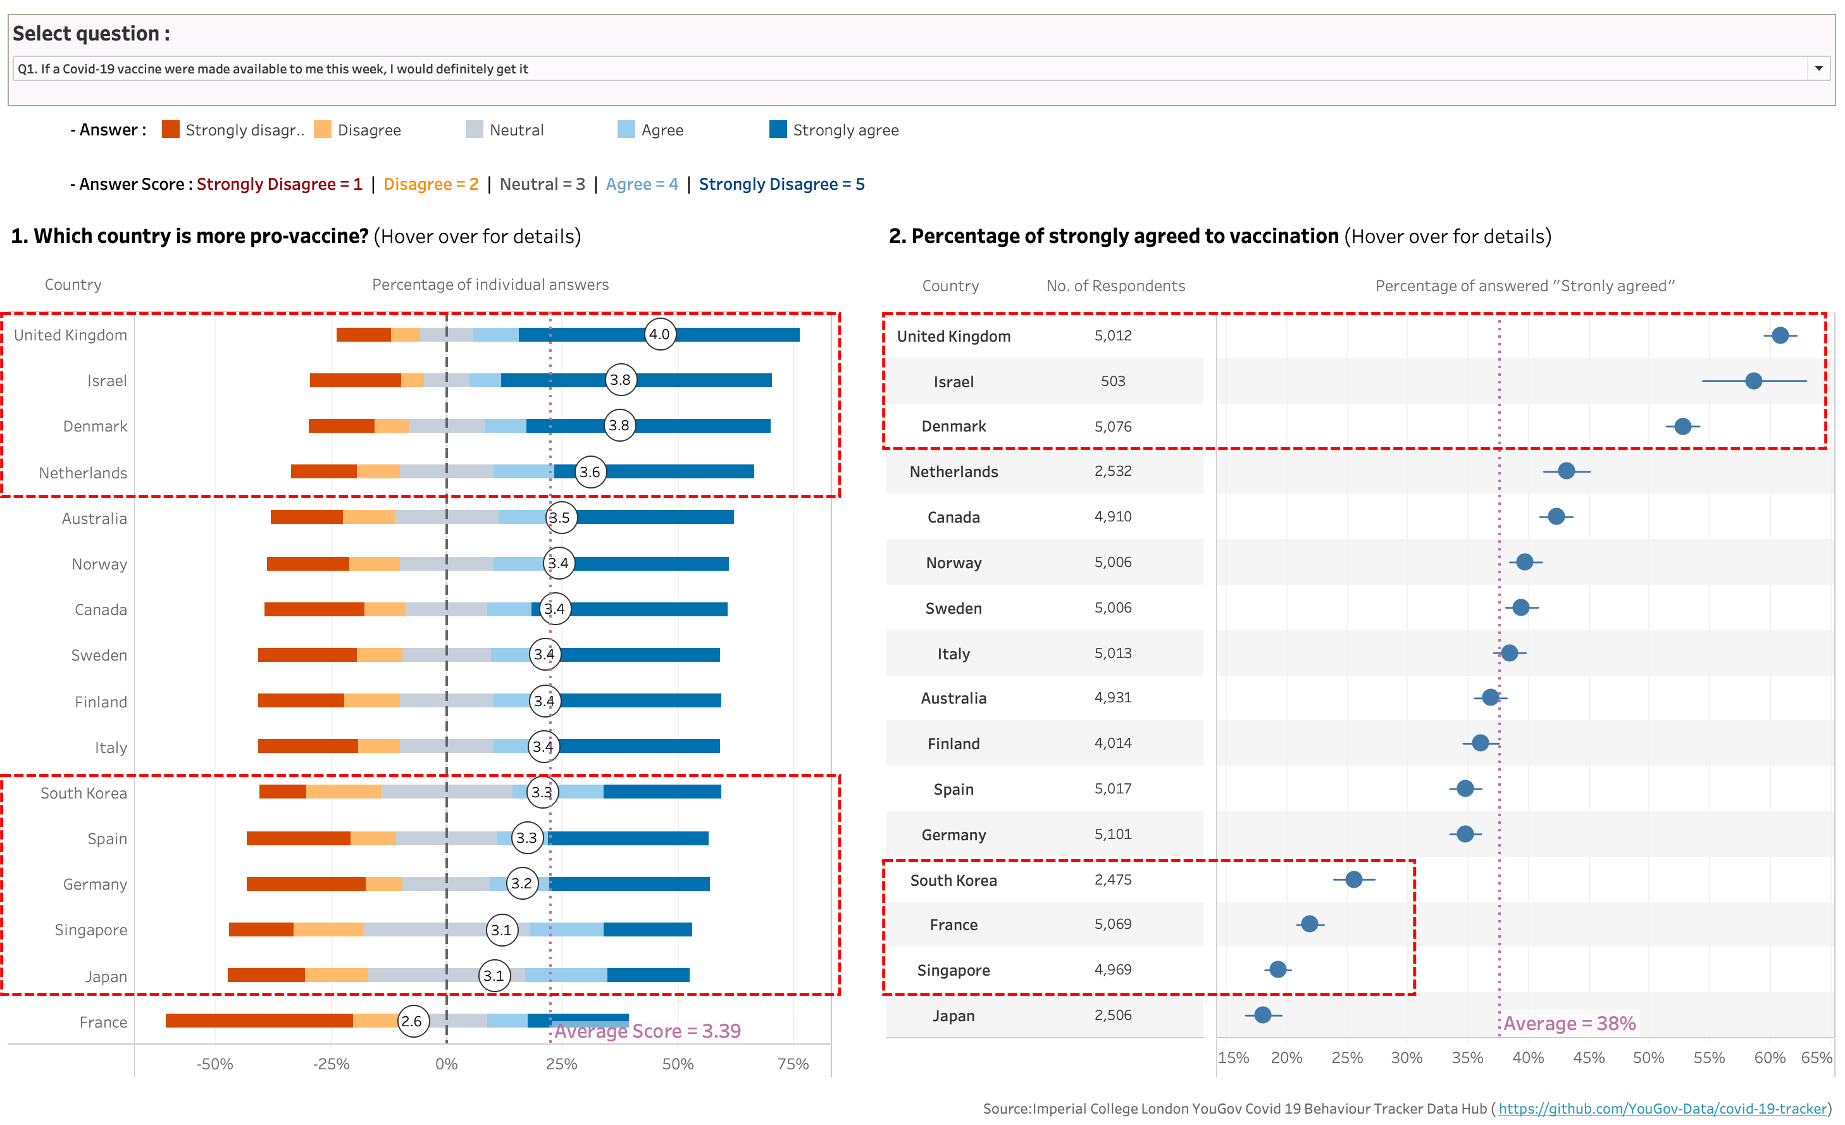Click the United Kingdom 4.0 score circle
The height and width of the screenshot is (1125, 1845).
[660, 334]
